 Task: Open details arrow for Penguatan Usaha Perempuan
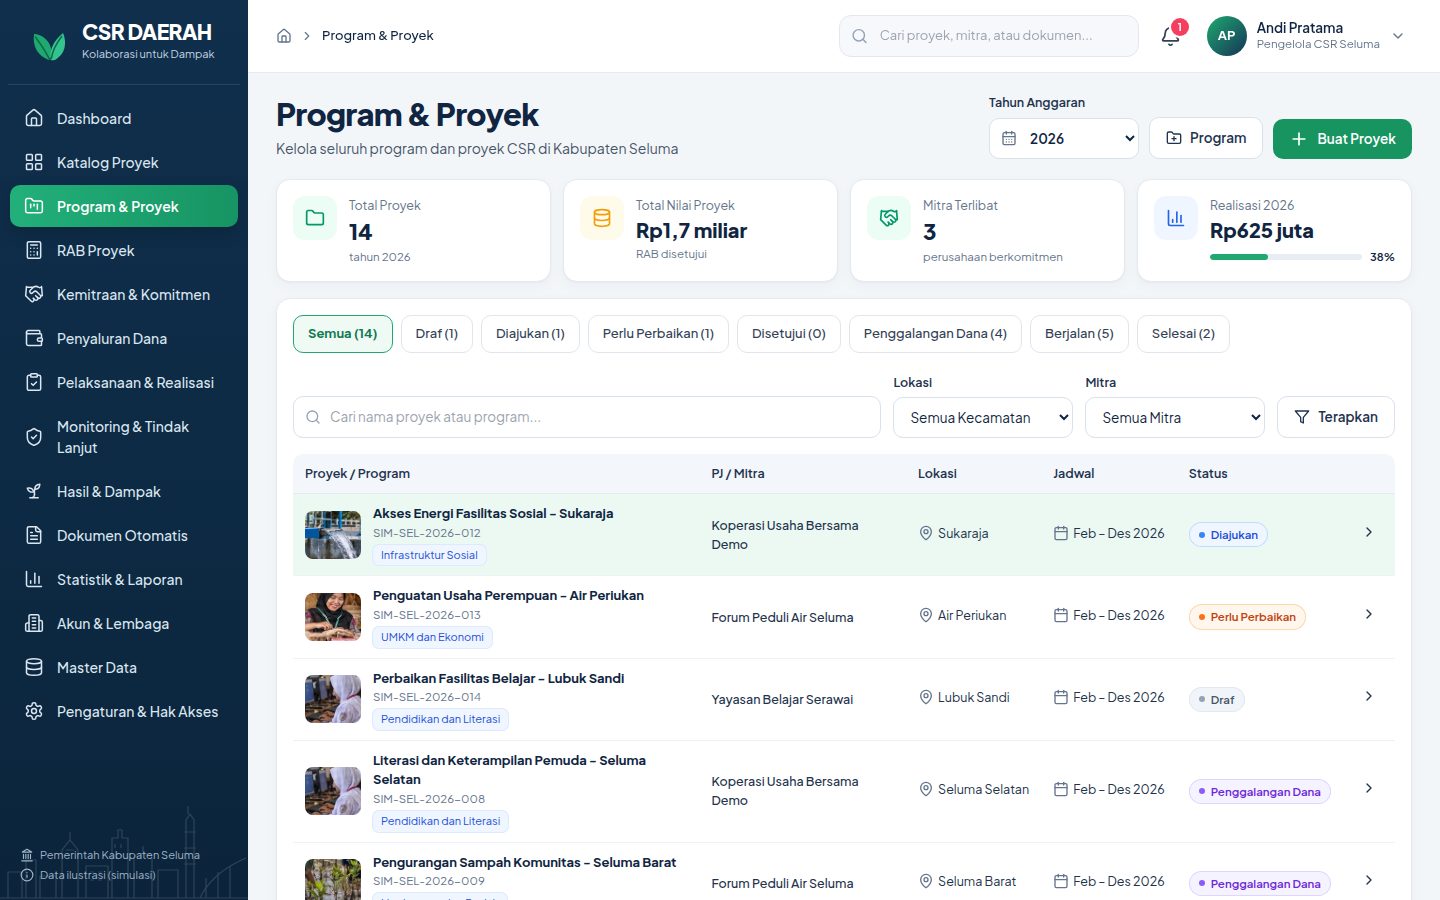point(1369,614)
